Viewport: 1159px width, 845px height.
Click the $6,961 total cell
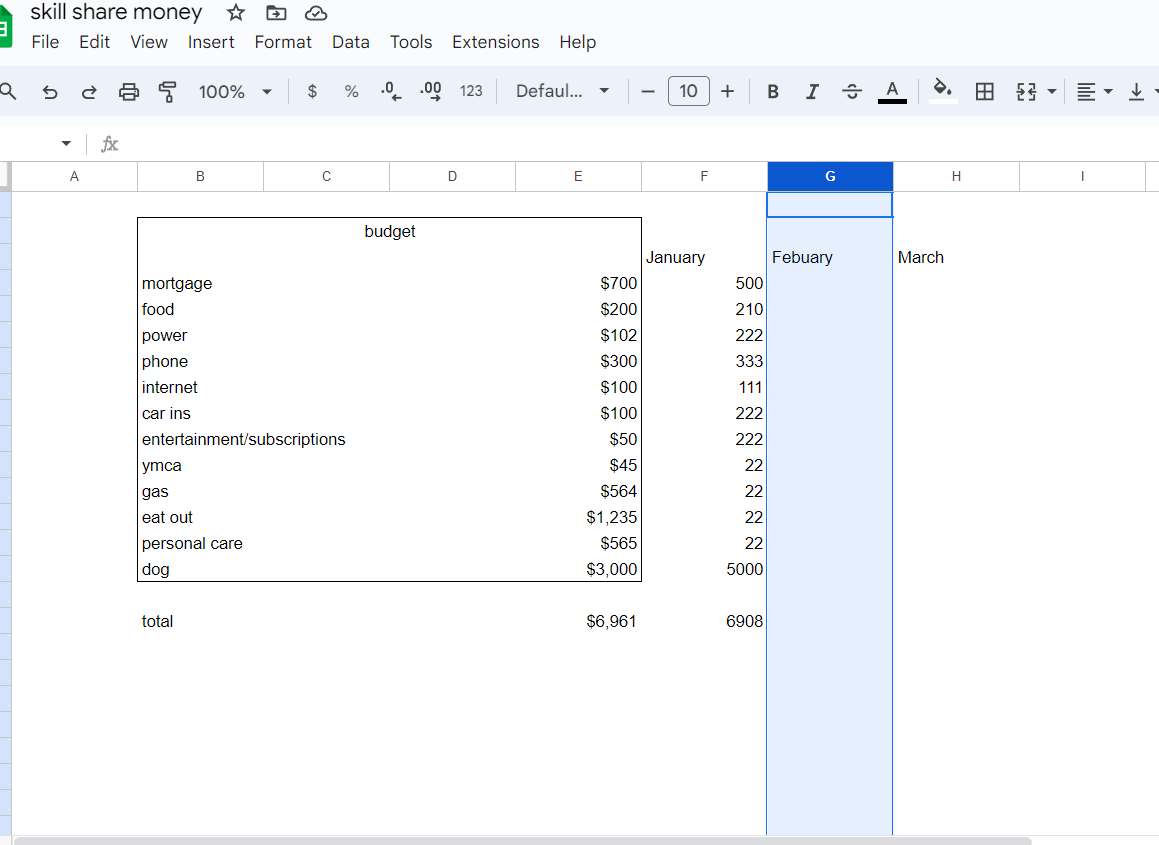(578, 621)
